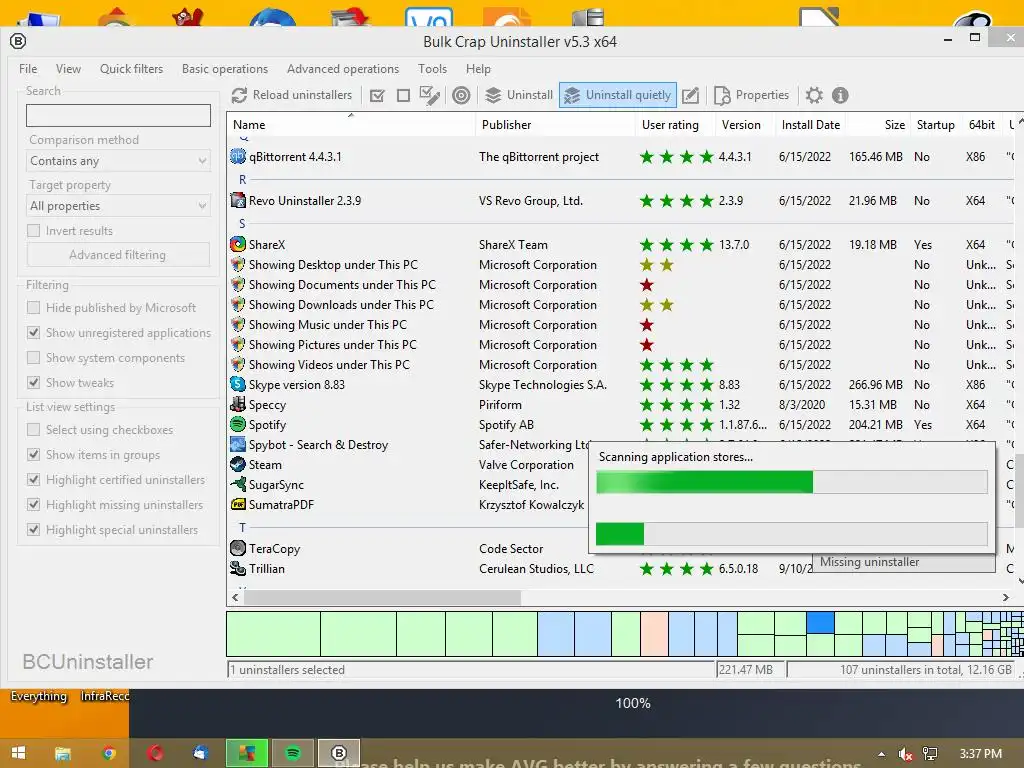Image resolution: width=1024 pixels, height=768 pixels.
Task: Sort by the User rating column
Action: click(x=675, y=125)
